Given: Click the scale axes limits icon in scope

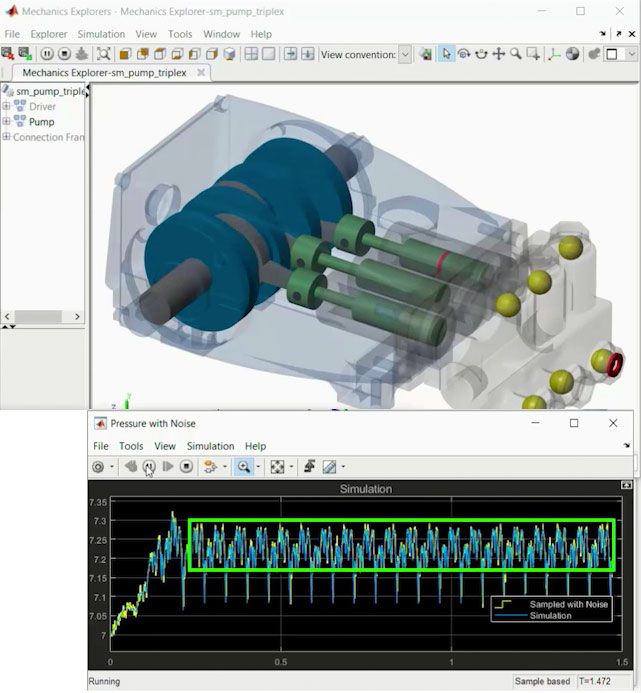Looking at the screenshot, I should (x=278, y=466).
